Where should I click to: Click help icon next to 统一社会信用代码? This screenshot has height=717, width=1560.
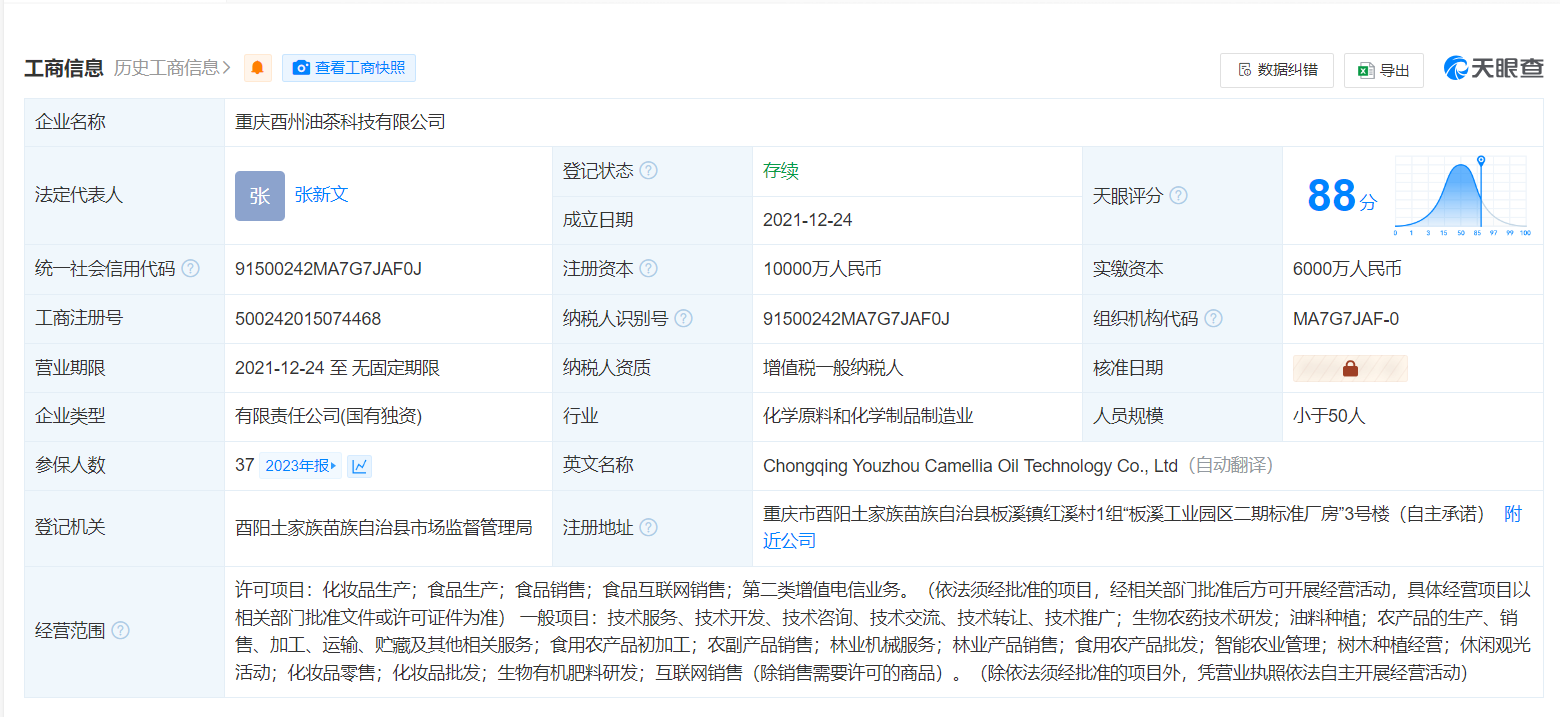190,269
